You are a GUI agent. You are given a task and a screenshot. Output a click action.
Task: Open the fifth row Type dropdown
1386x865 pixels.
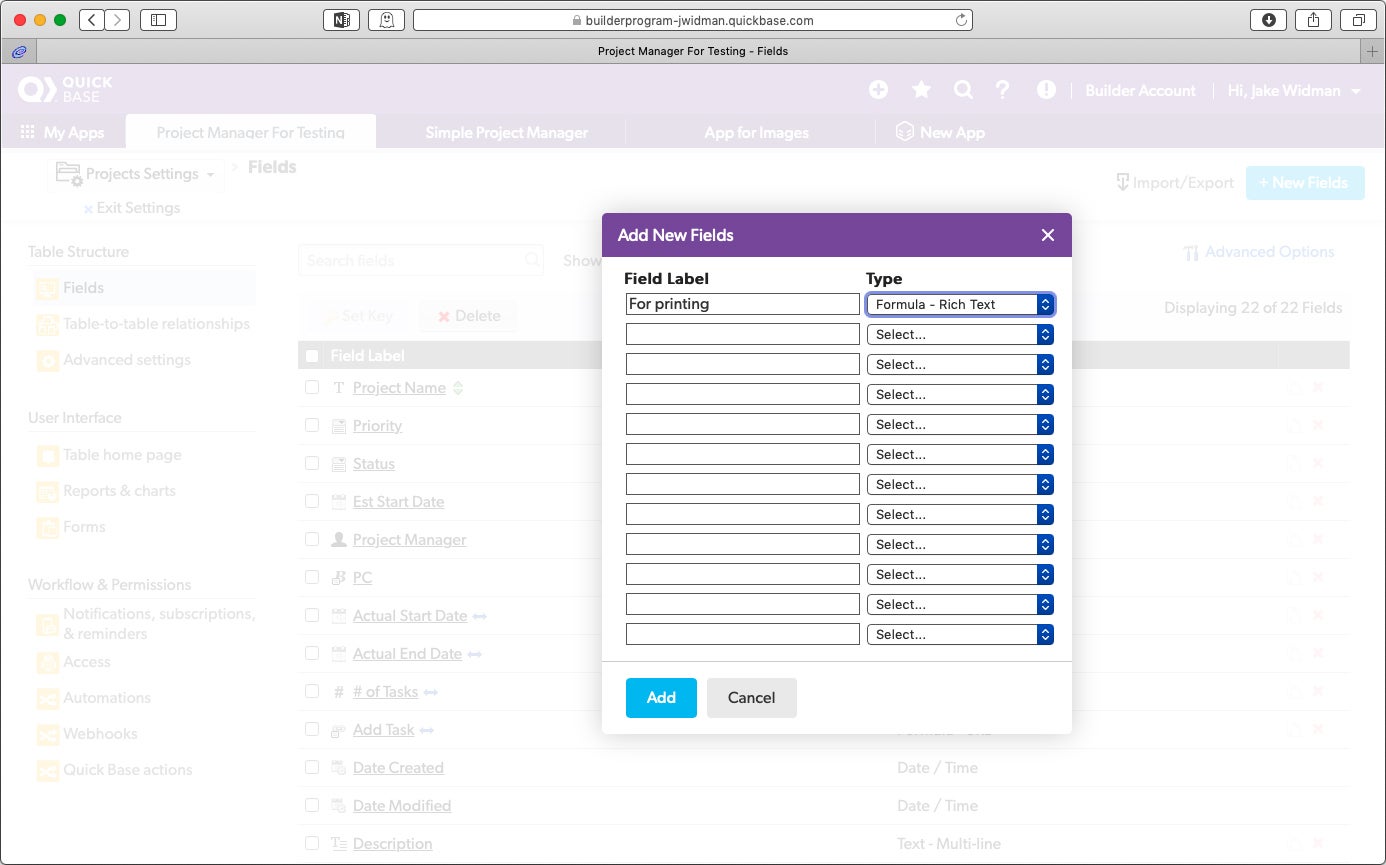click(960, 424)
